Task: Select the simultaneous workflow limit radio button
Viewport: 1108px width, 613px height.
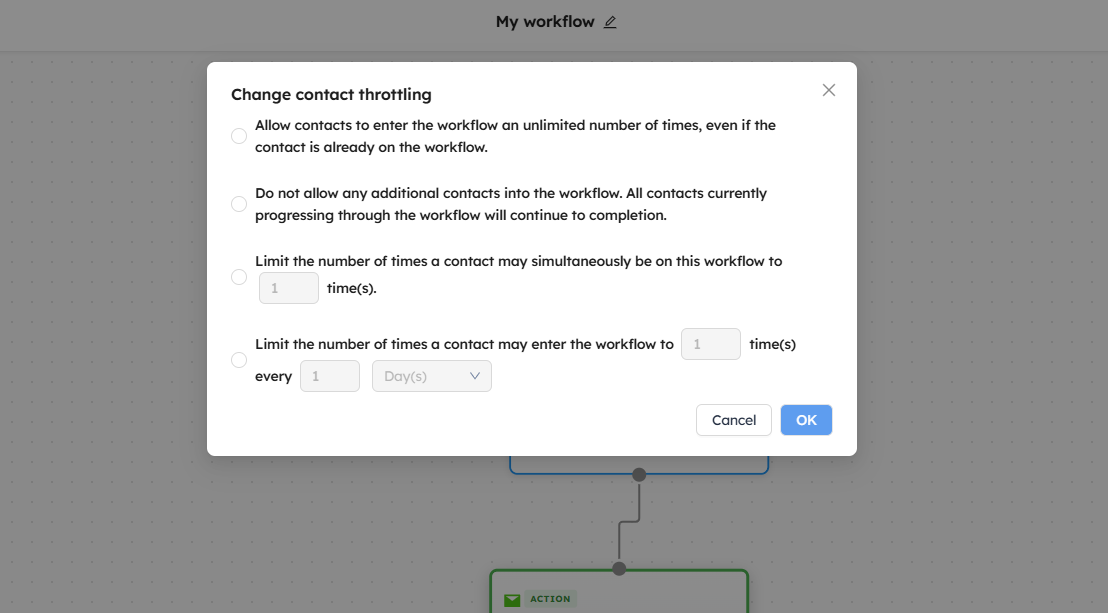Action: point(239,277)
